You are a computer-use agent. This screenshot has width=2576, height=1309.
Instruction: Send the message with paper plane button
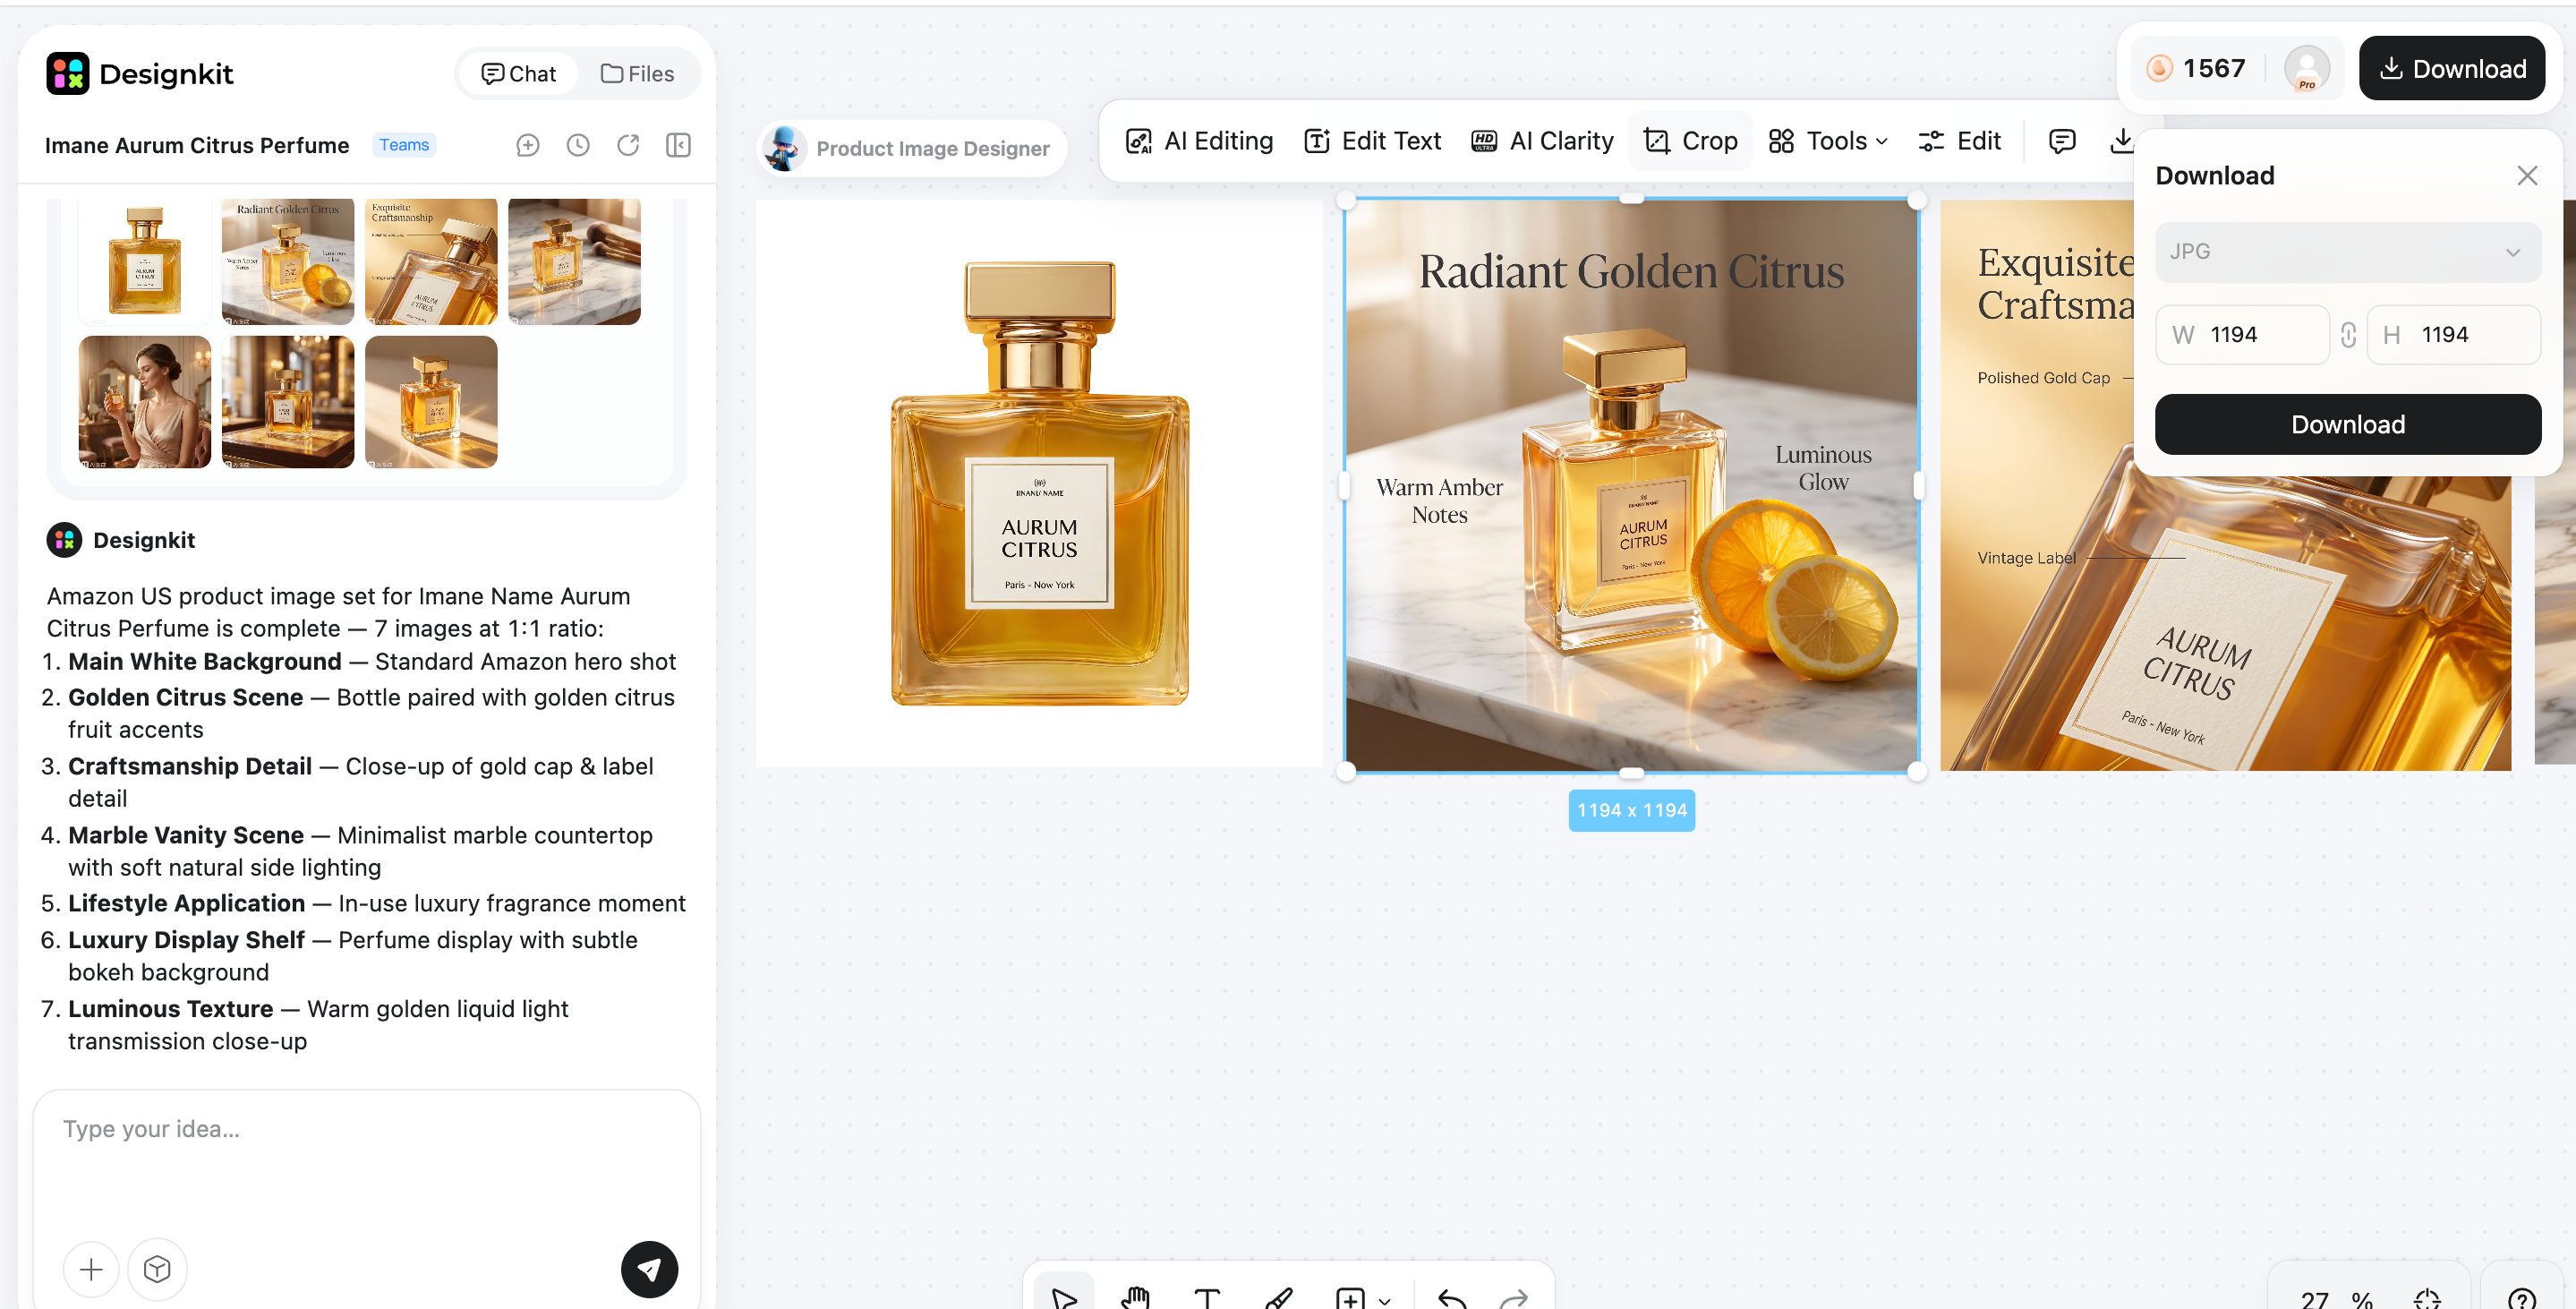[649, 1268]
